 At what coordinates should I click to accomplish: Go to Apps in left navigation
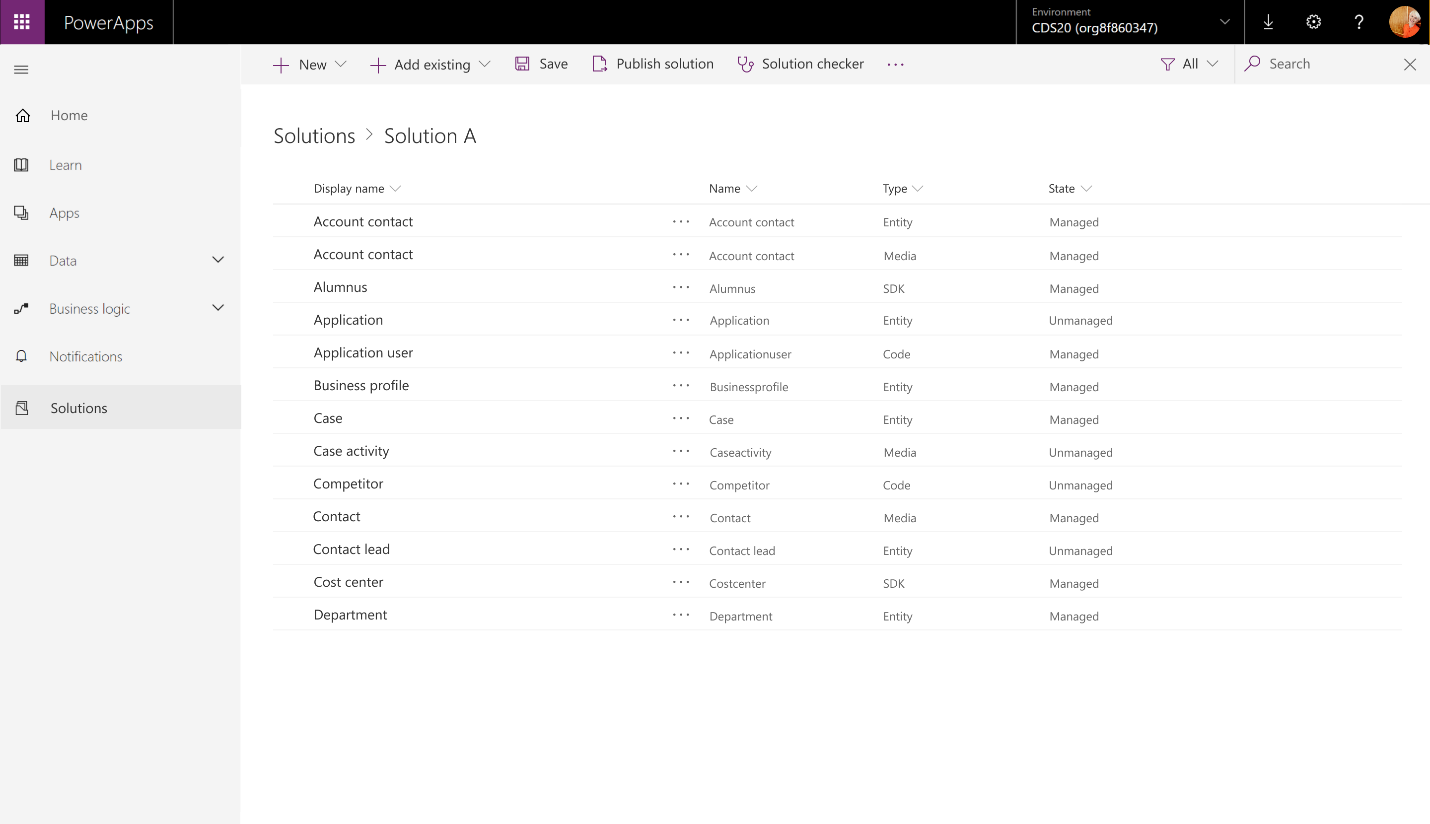click(x=64, y=213)
